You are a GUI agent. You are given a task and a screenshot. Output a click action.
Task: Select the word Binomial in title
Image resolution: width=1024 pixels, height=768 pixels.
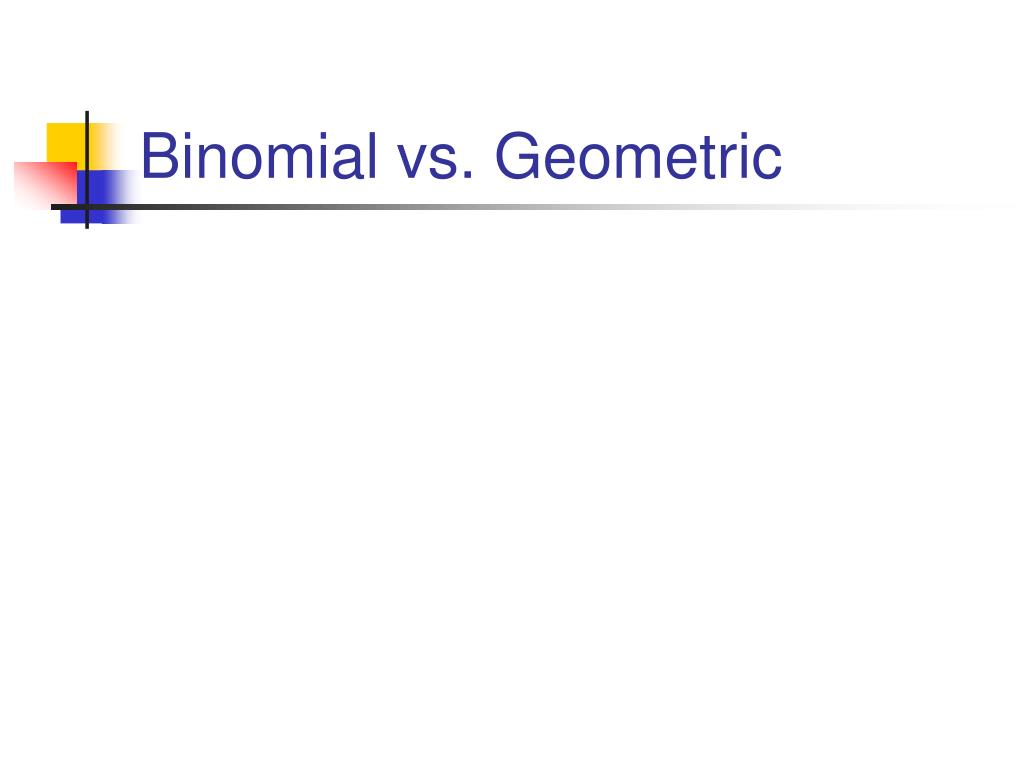click(259, 155)
